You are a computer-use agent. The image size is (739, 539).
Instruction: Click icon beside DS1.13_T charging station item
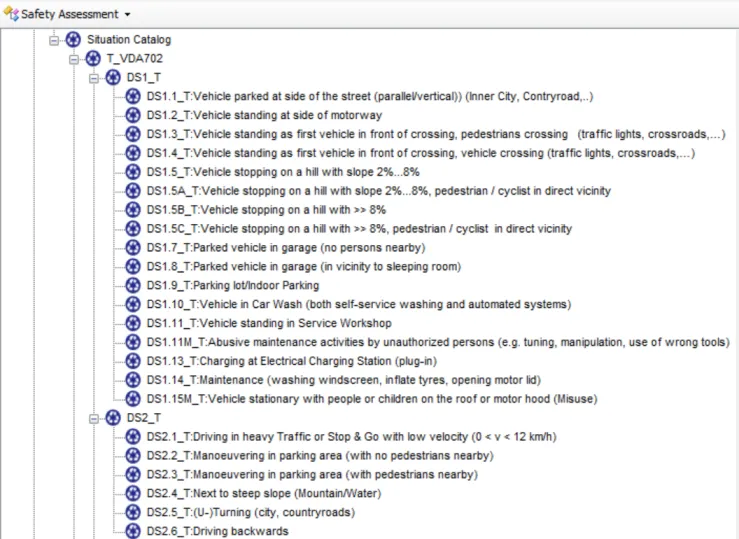[133, 361]
